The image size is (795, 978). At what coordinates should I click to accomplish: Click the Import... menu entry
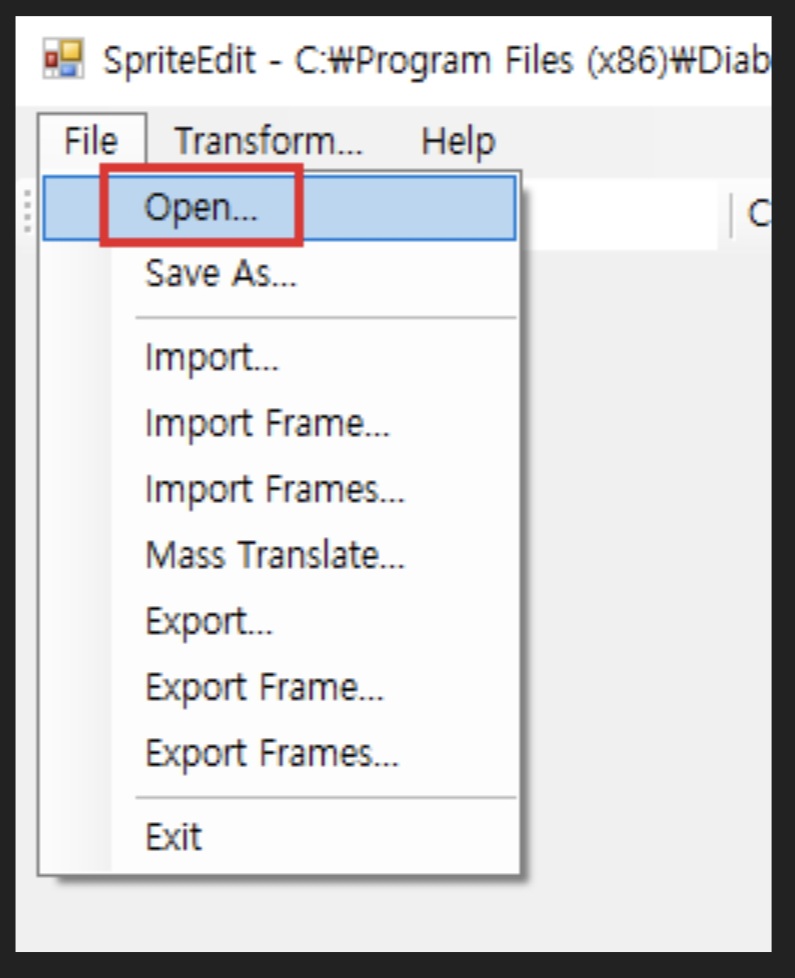211,357
